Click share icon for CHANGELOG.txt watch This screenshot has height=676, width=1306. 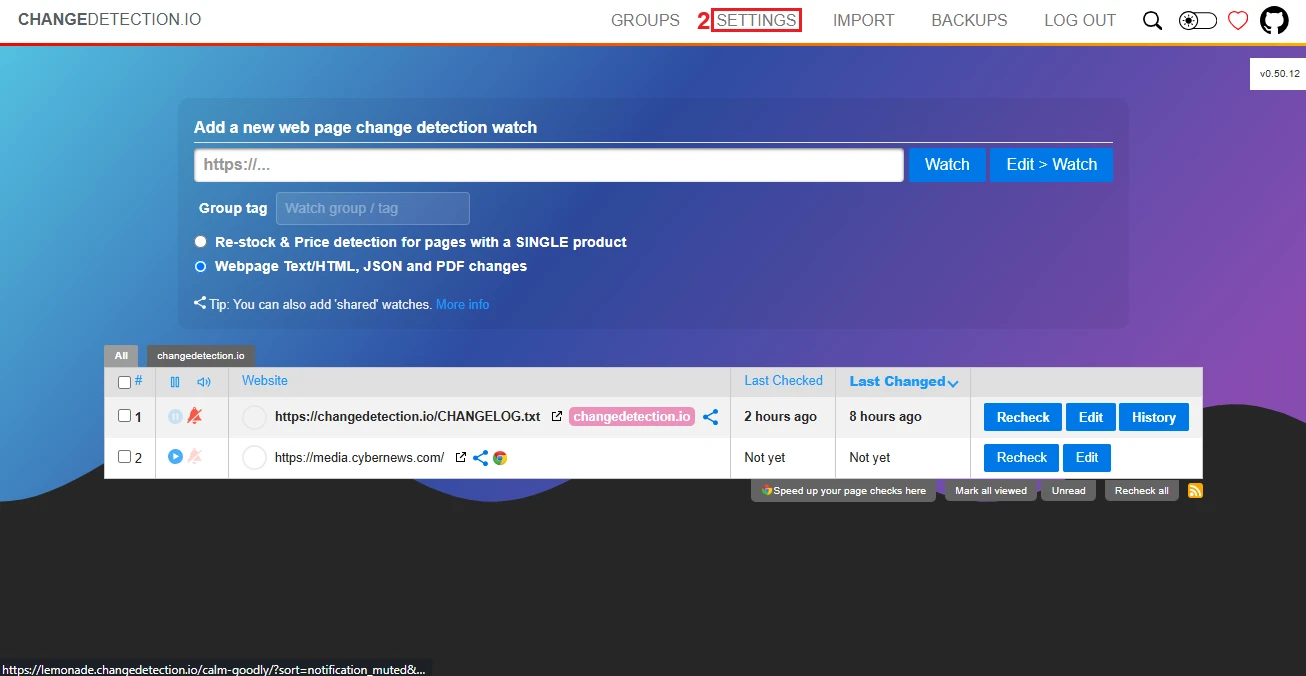tap(710, 417)
